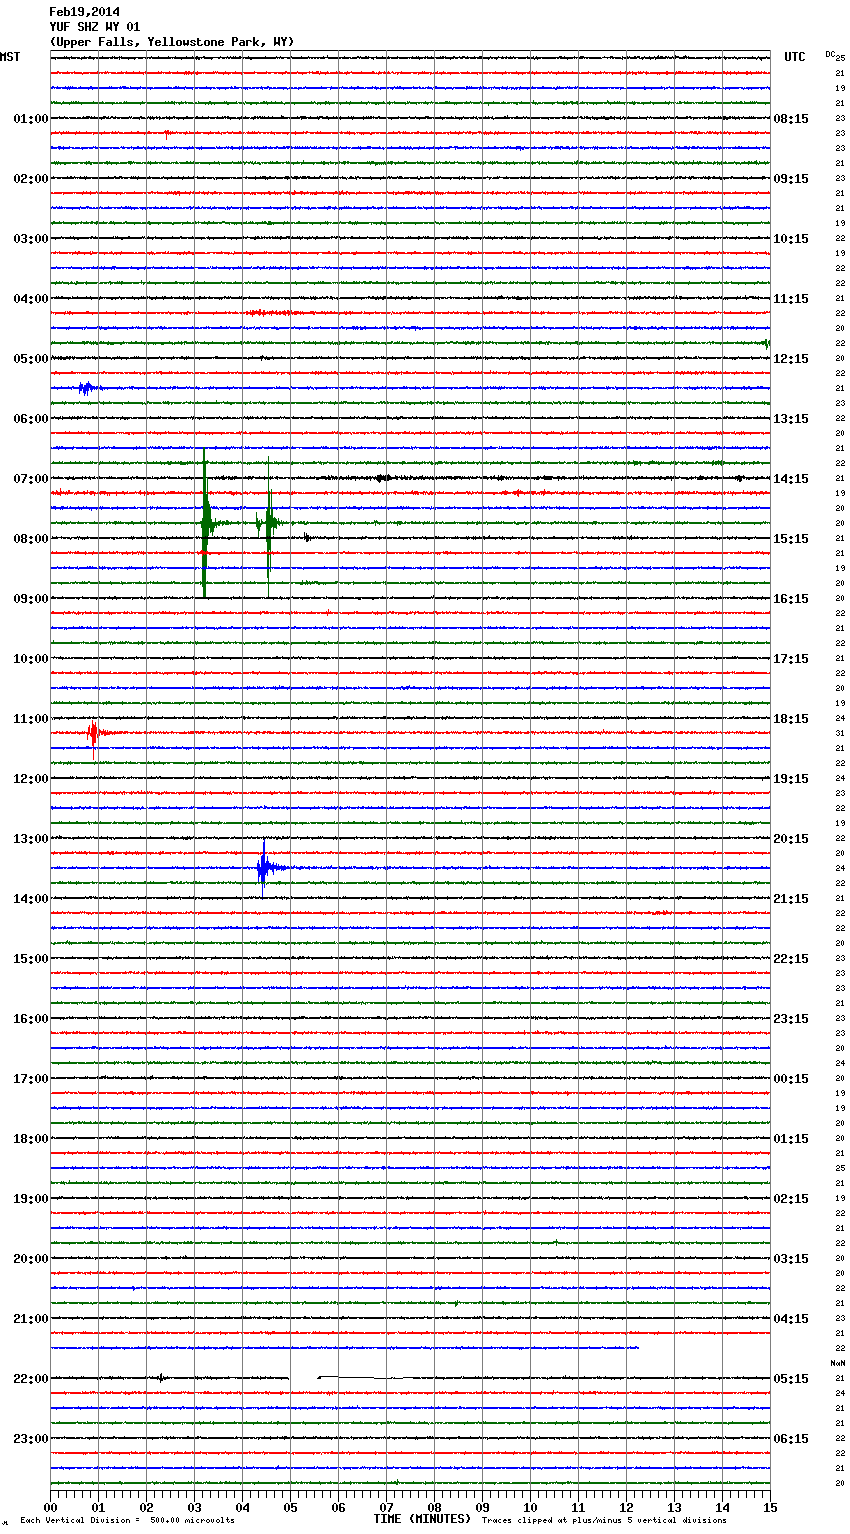Select the 04:00 MST row label
This screenshot has height=1534, width=850.
coord(30,299)
